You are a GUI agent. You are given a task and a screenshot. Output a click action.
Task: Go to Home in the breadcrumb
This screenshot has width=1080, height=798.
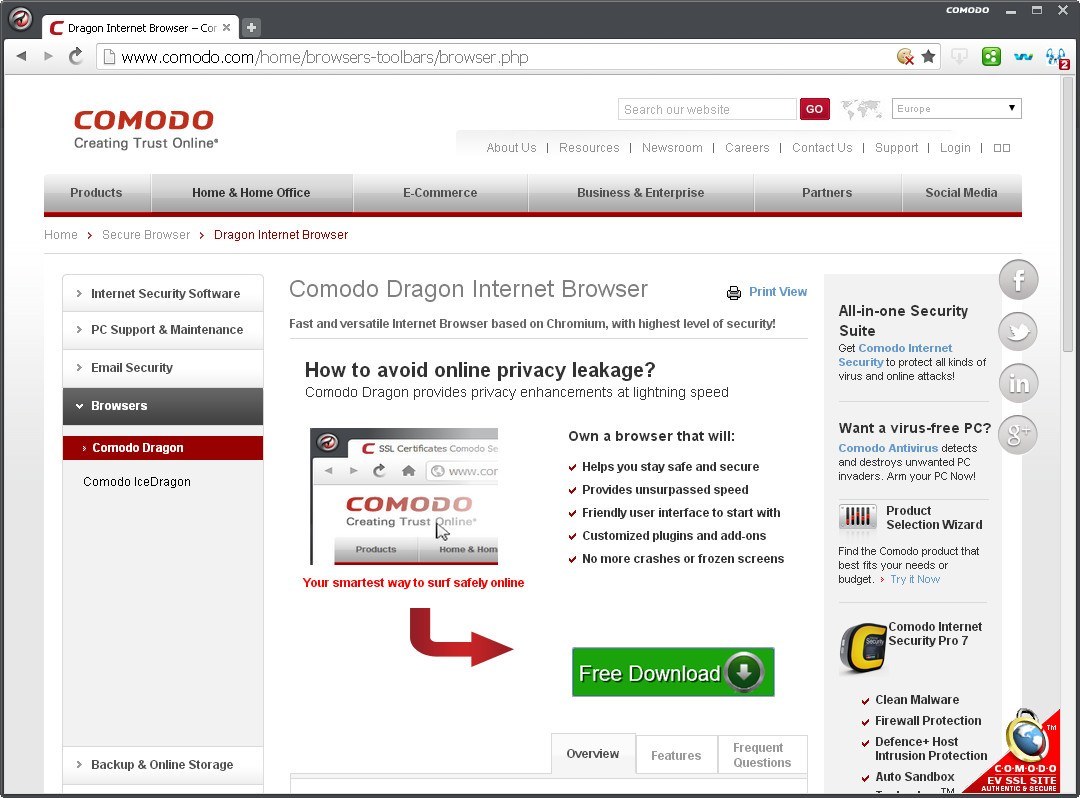pyautogui.click(x=61, y=235)
